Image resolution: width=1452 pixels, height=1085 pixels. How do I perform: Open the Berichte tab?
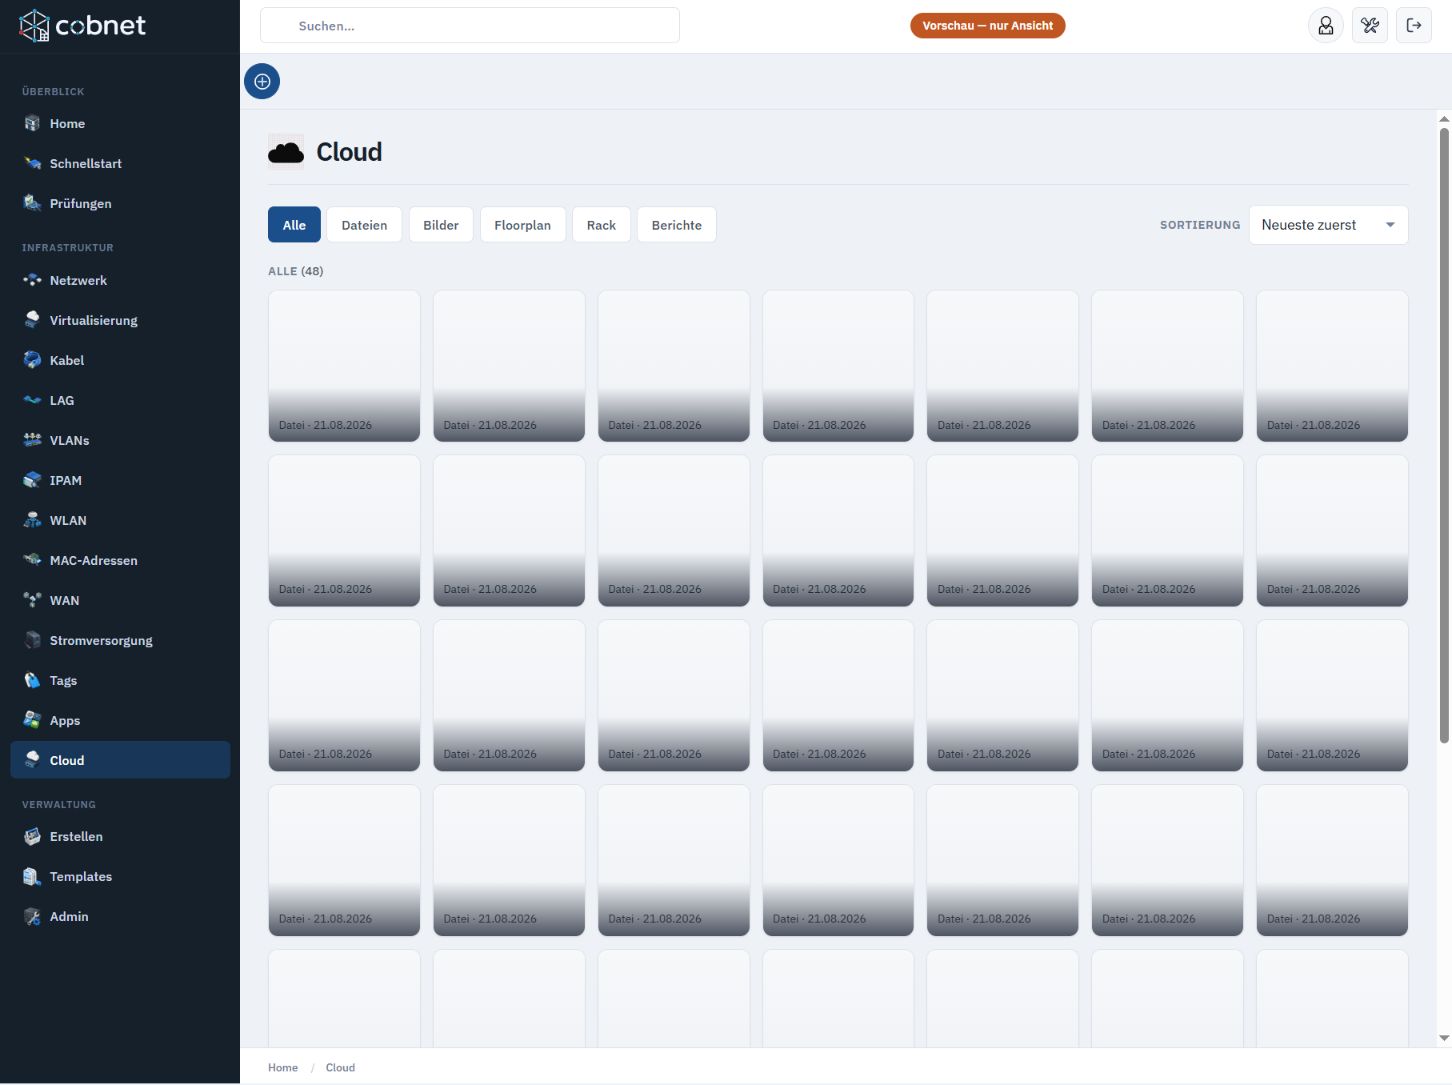pos(677,225)
